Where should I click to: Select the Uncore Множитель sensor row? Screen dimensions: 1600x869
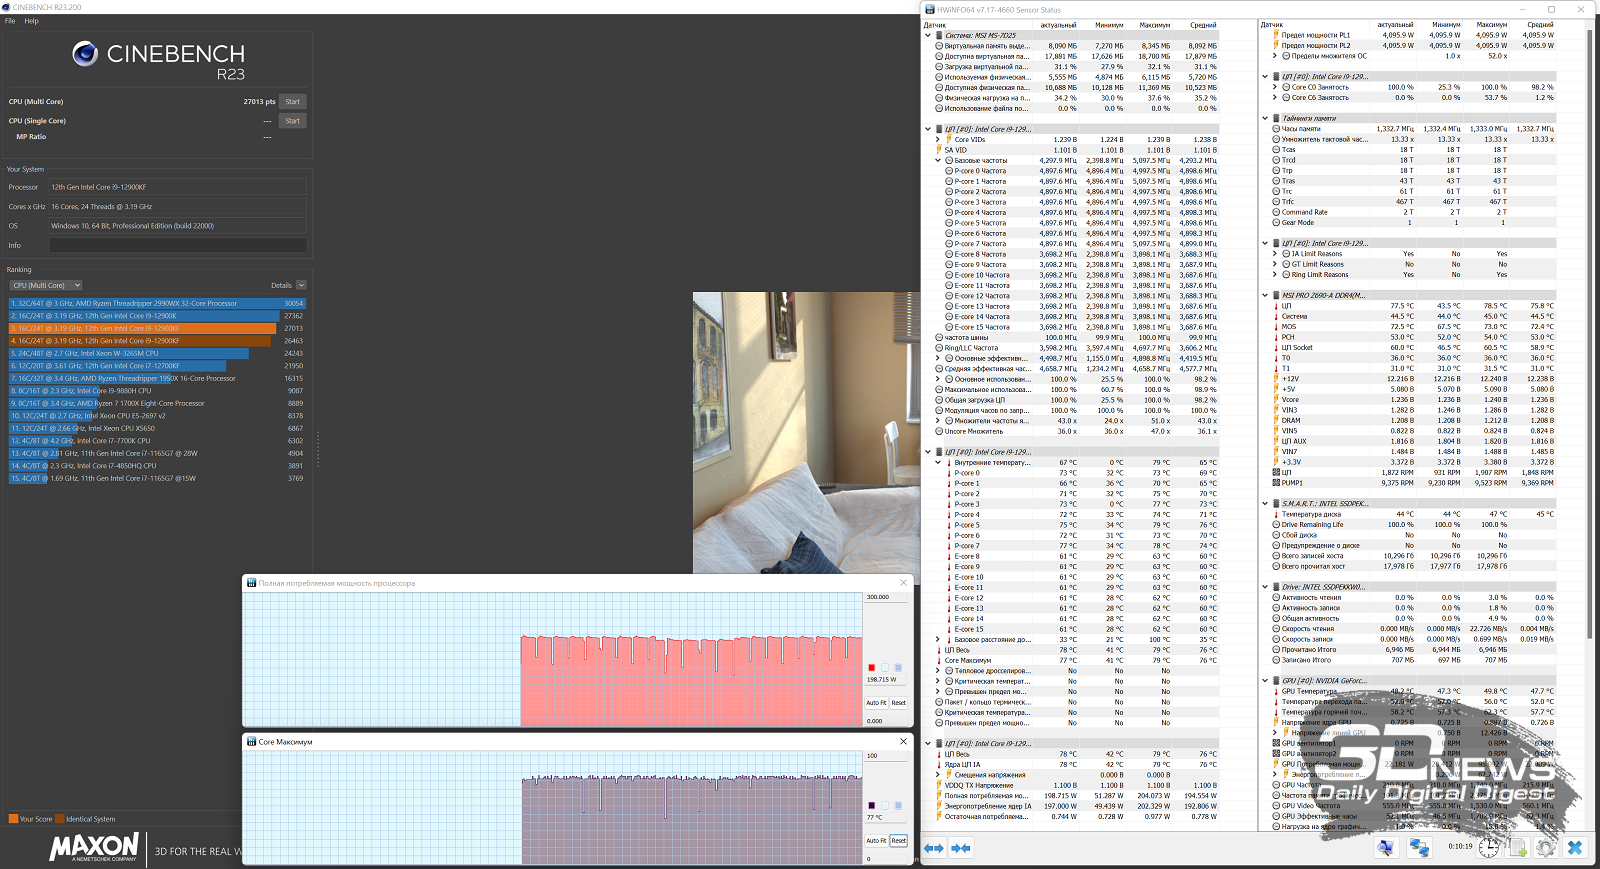(x=1076, y=431)
